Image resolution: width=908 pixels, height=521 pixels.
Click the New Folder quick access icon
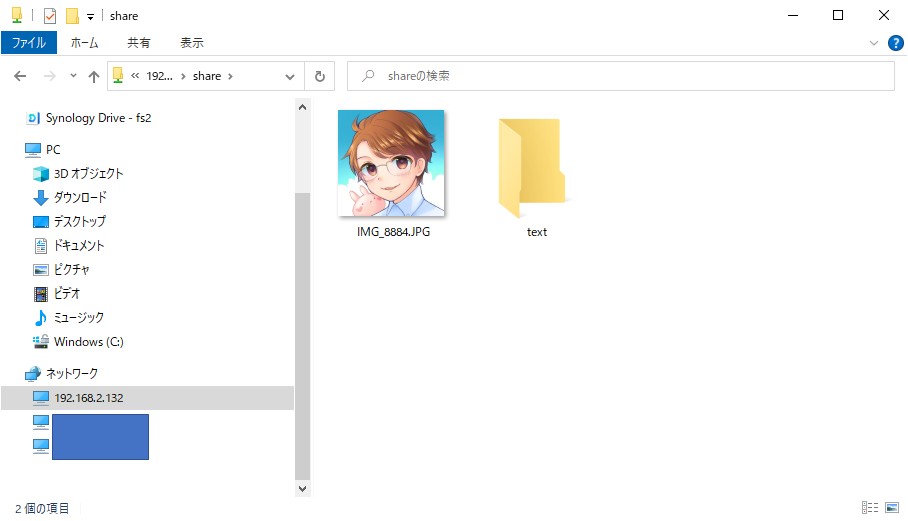click(x=72, y=16)
